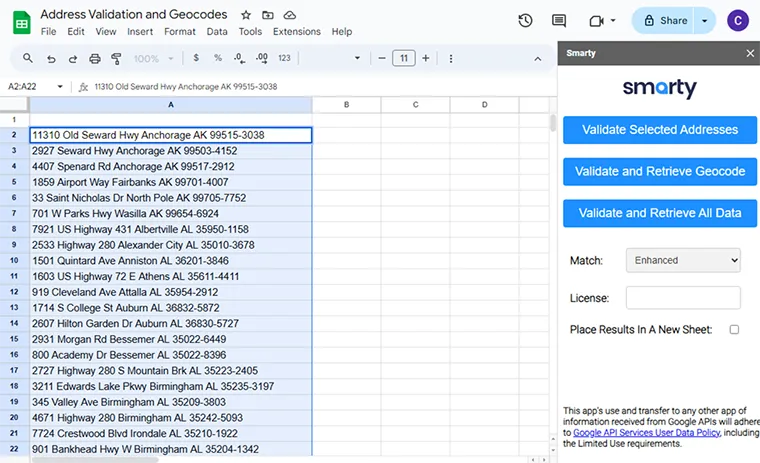
Task: Open the Data menu
Action: (x=217, y=32)
